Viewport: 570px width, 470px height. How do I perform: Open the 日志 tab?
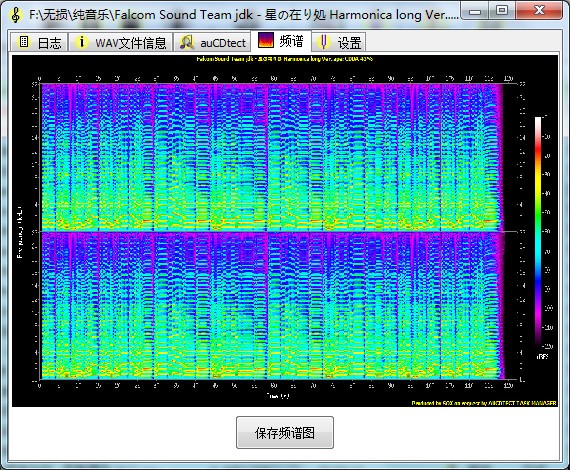39,42
